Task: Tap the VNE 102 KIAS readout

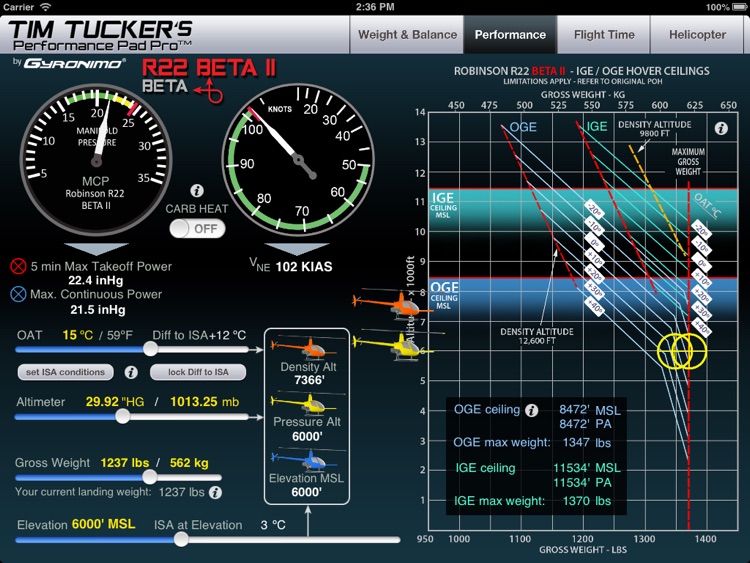Action: [291, 266]
